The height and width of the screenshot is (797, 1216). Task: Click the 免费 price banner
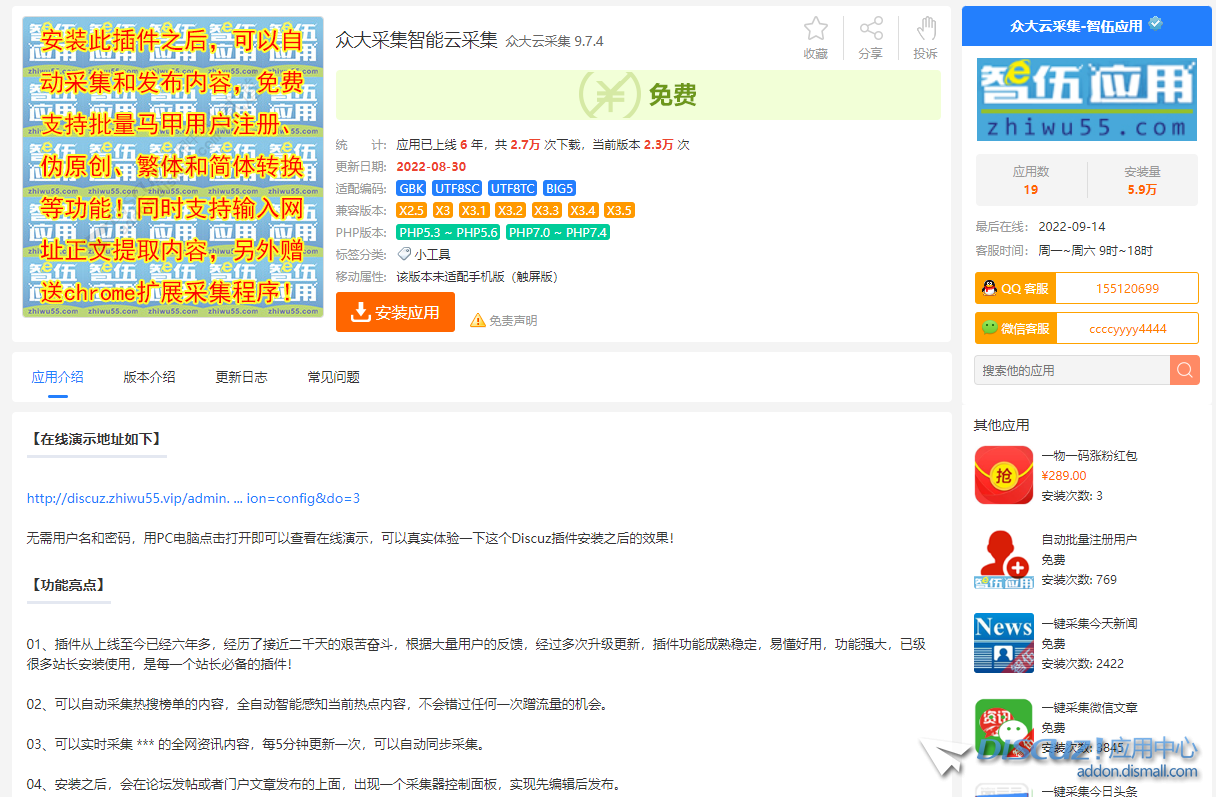[x=638, y=95]
